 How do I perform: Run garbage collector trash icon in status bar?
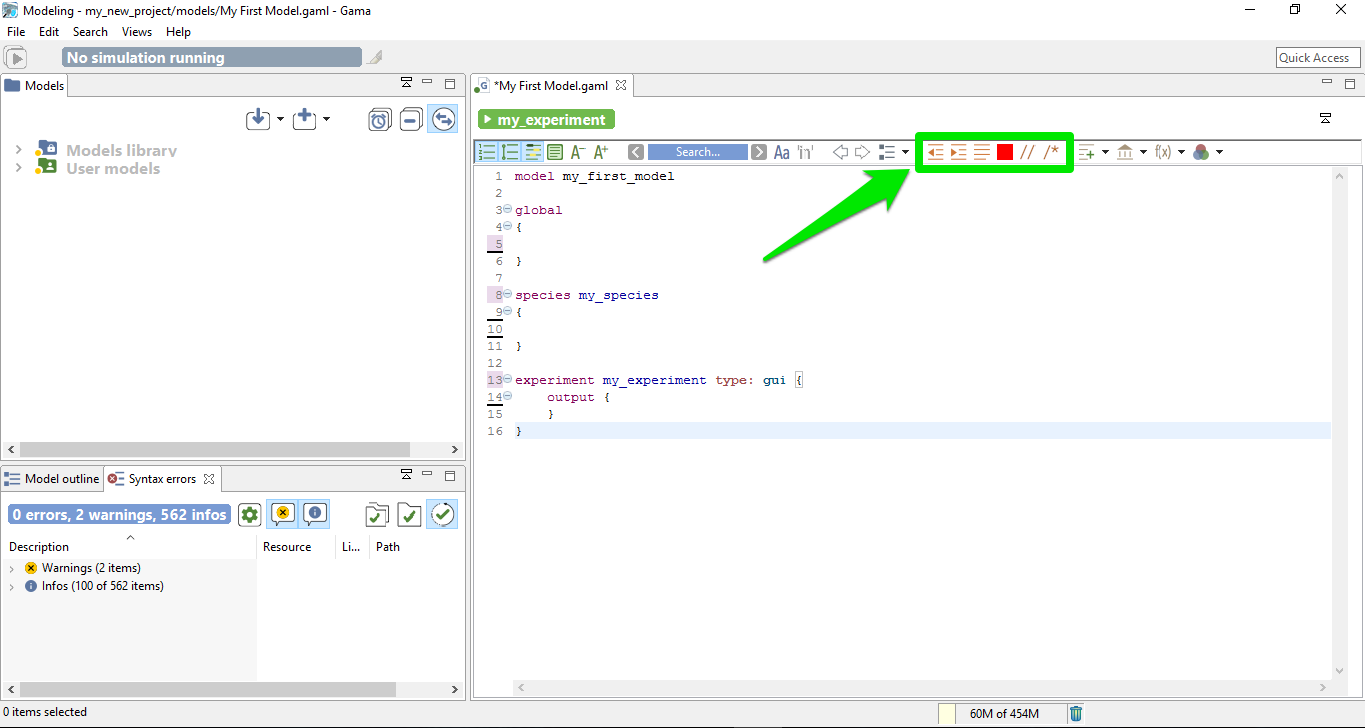tap(1076, 714)
